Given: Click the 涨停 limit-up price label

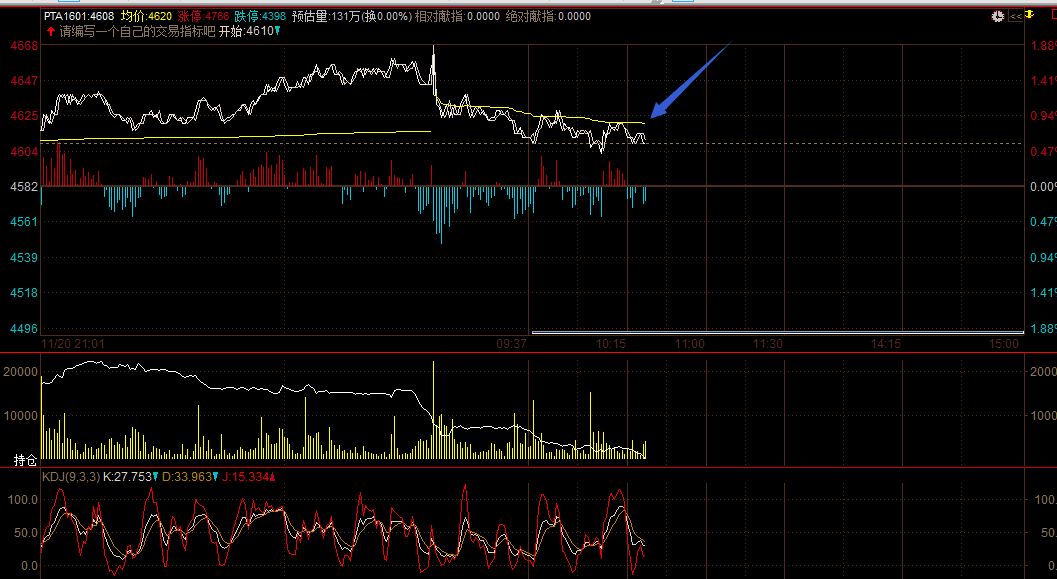Looking at the screenshot, I should (190, 16).
